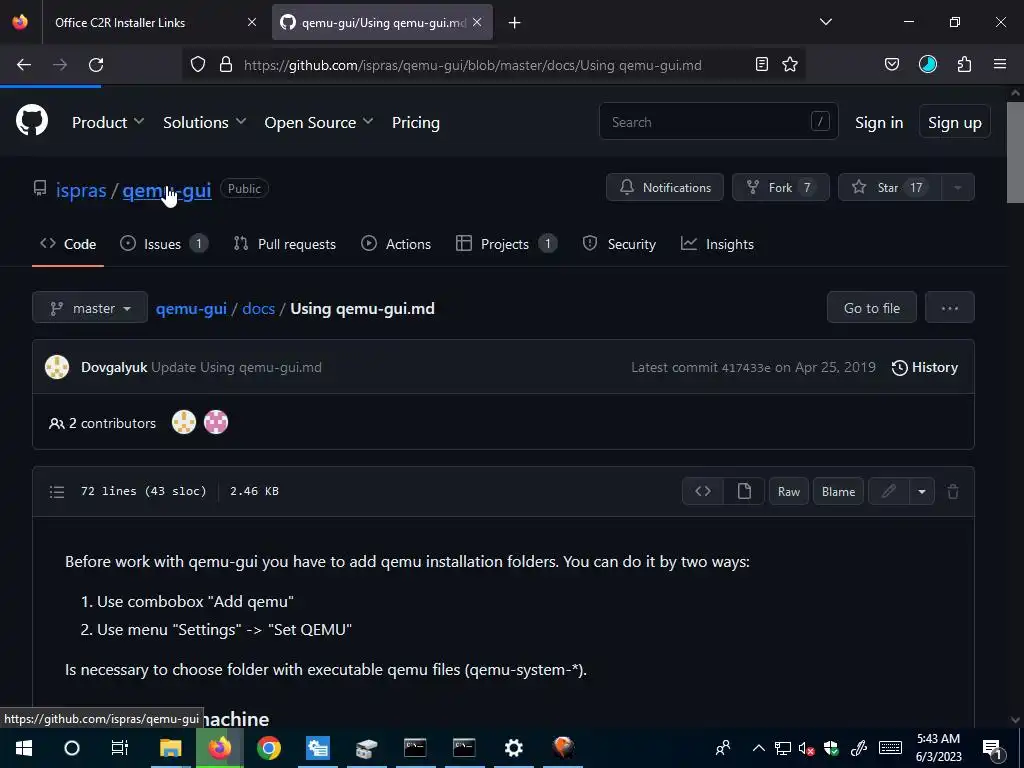Open Windows Start menu
This screenshot has width=1024, height=768.
point(24,748)
